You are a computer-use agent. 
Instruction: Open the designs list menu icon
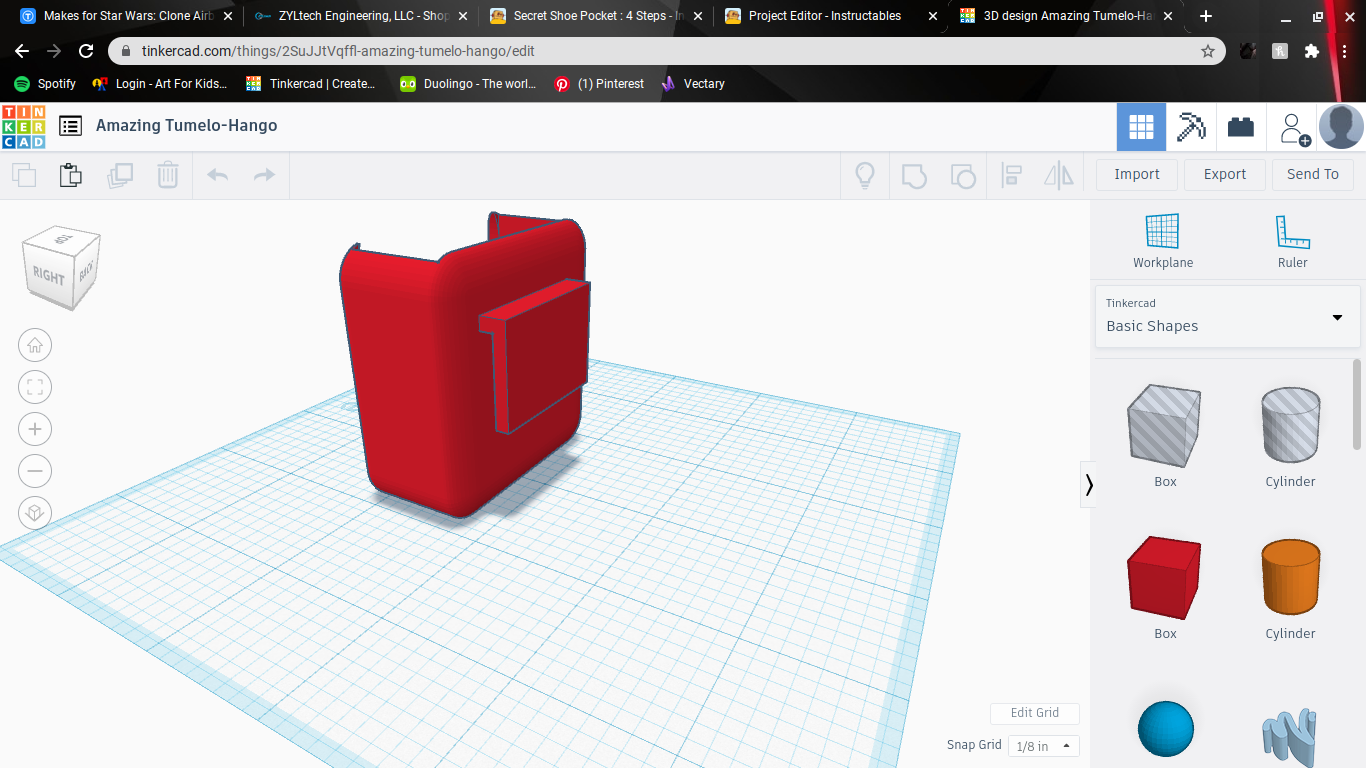point(70,126)
